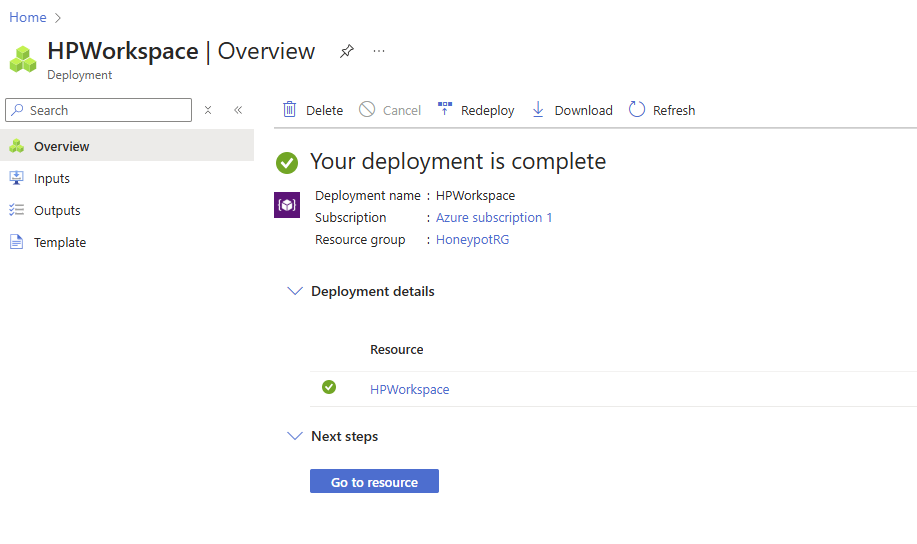The image size is (917, 544).
Task: Click the Go to resource button
Action: point(374,481)
